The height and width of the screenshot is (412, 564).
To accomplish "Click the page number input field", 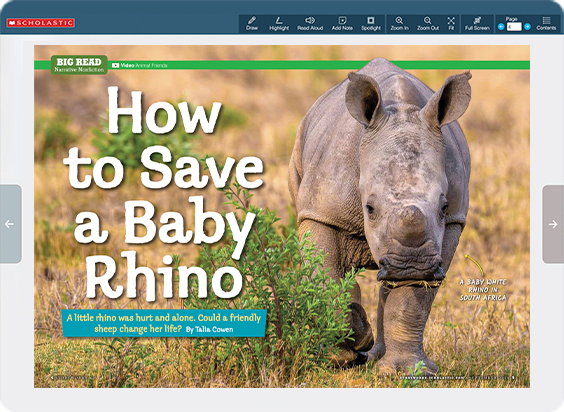I will tap(514, 27).
